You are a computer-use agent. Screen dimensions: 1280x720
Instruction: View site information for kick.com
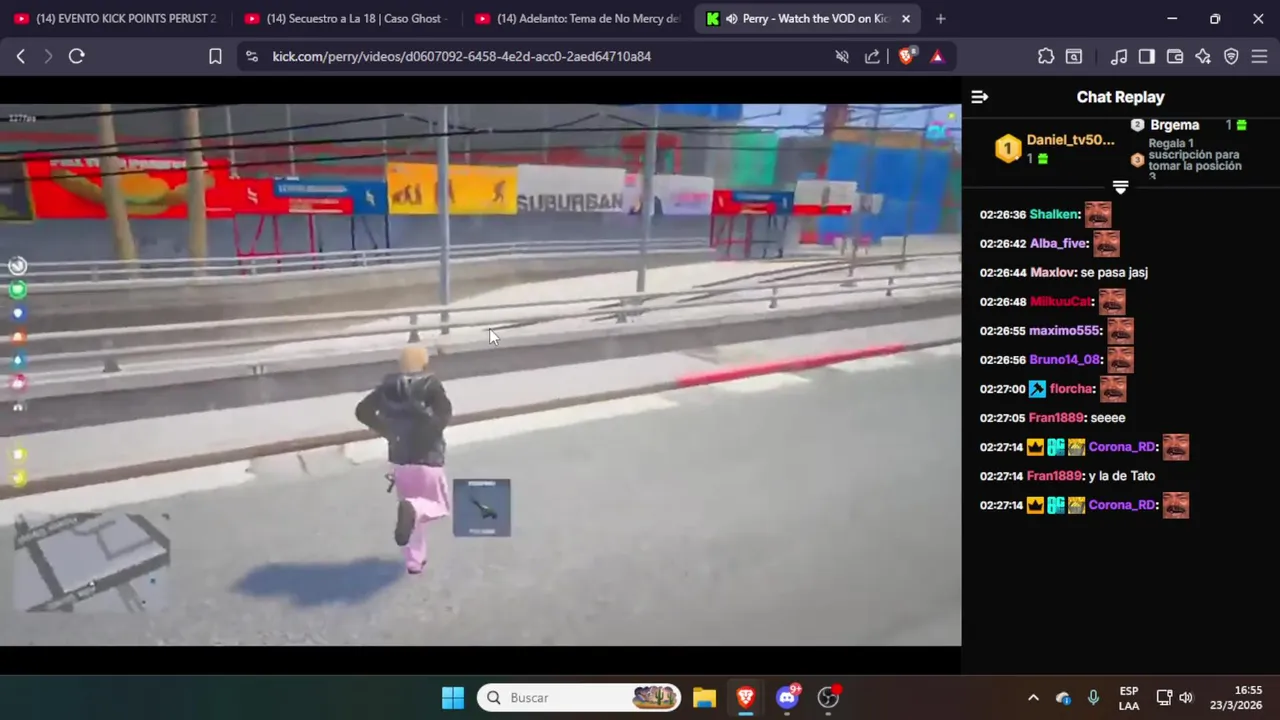coord(251,56)
